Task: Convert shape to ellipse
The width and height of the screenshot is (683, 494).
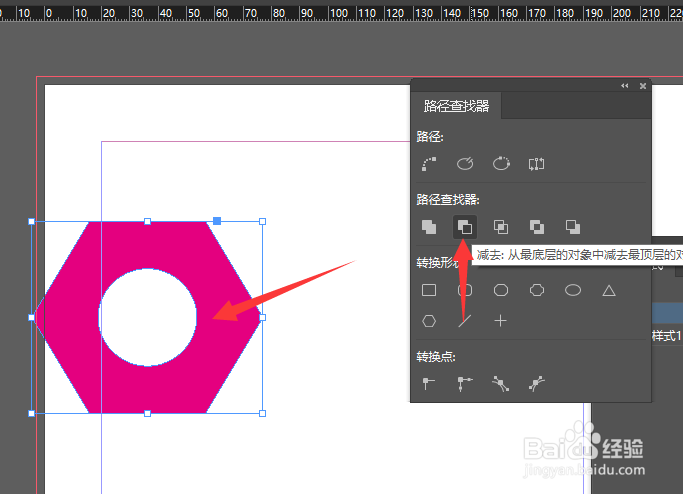Action: click(573, 290)
